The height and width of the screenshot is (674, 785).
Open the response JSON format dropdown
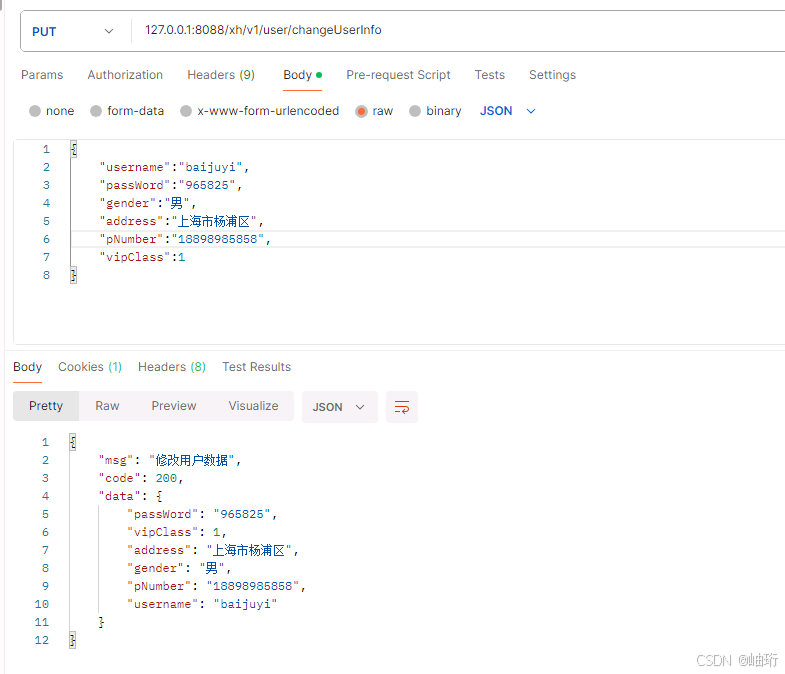point(339,407)
